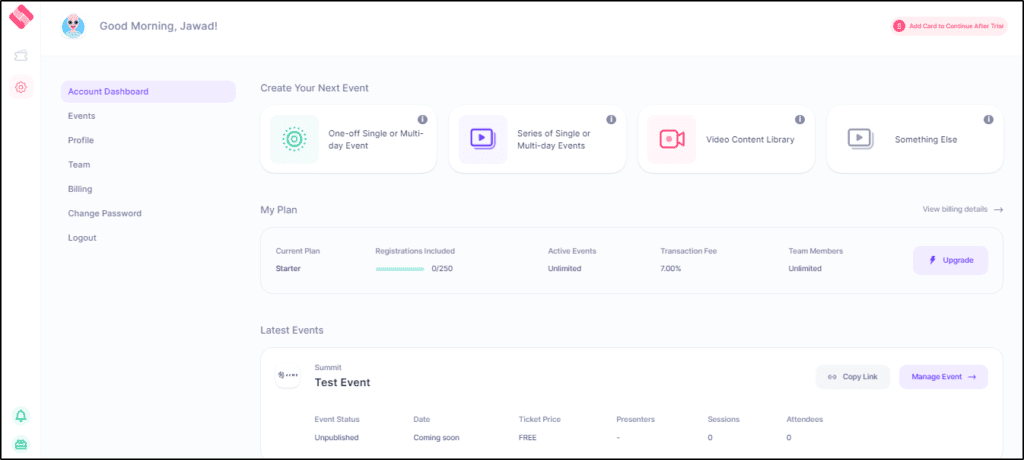Open Profile in side menu
The image size is (1024, 460).
point(81,140)
